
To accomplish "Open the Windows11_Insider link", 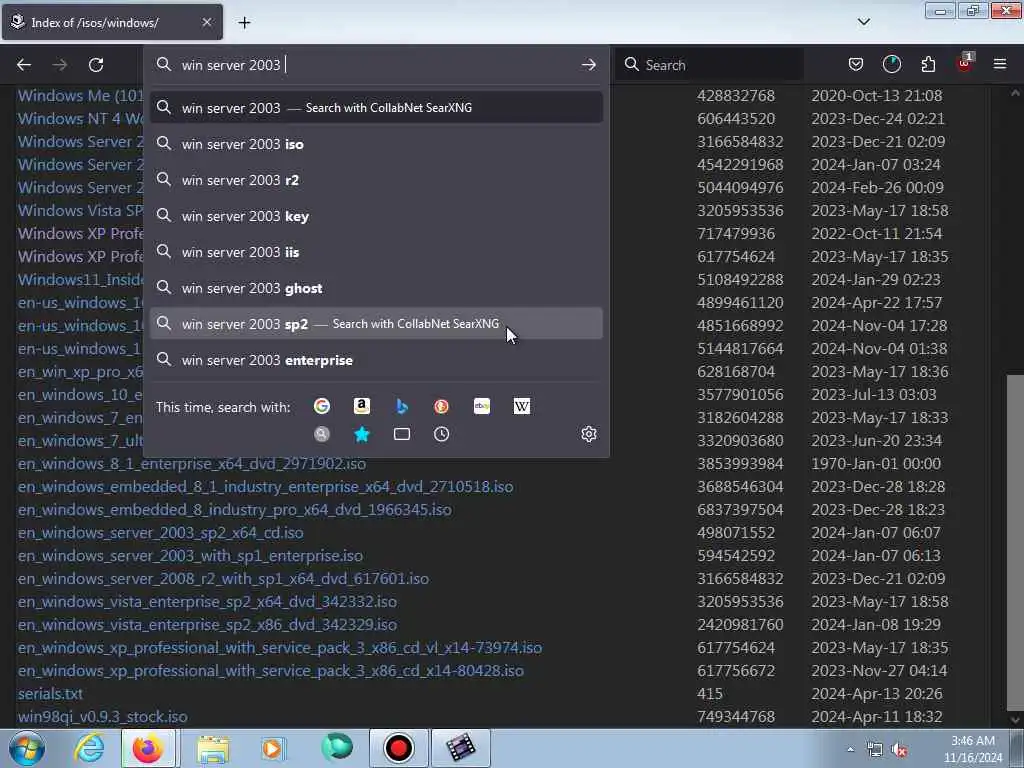I will tap(80, 280).
